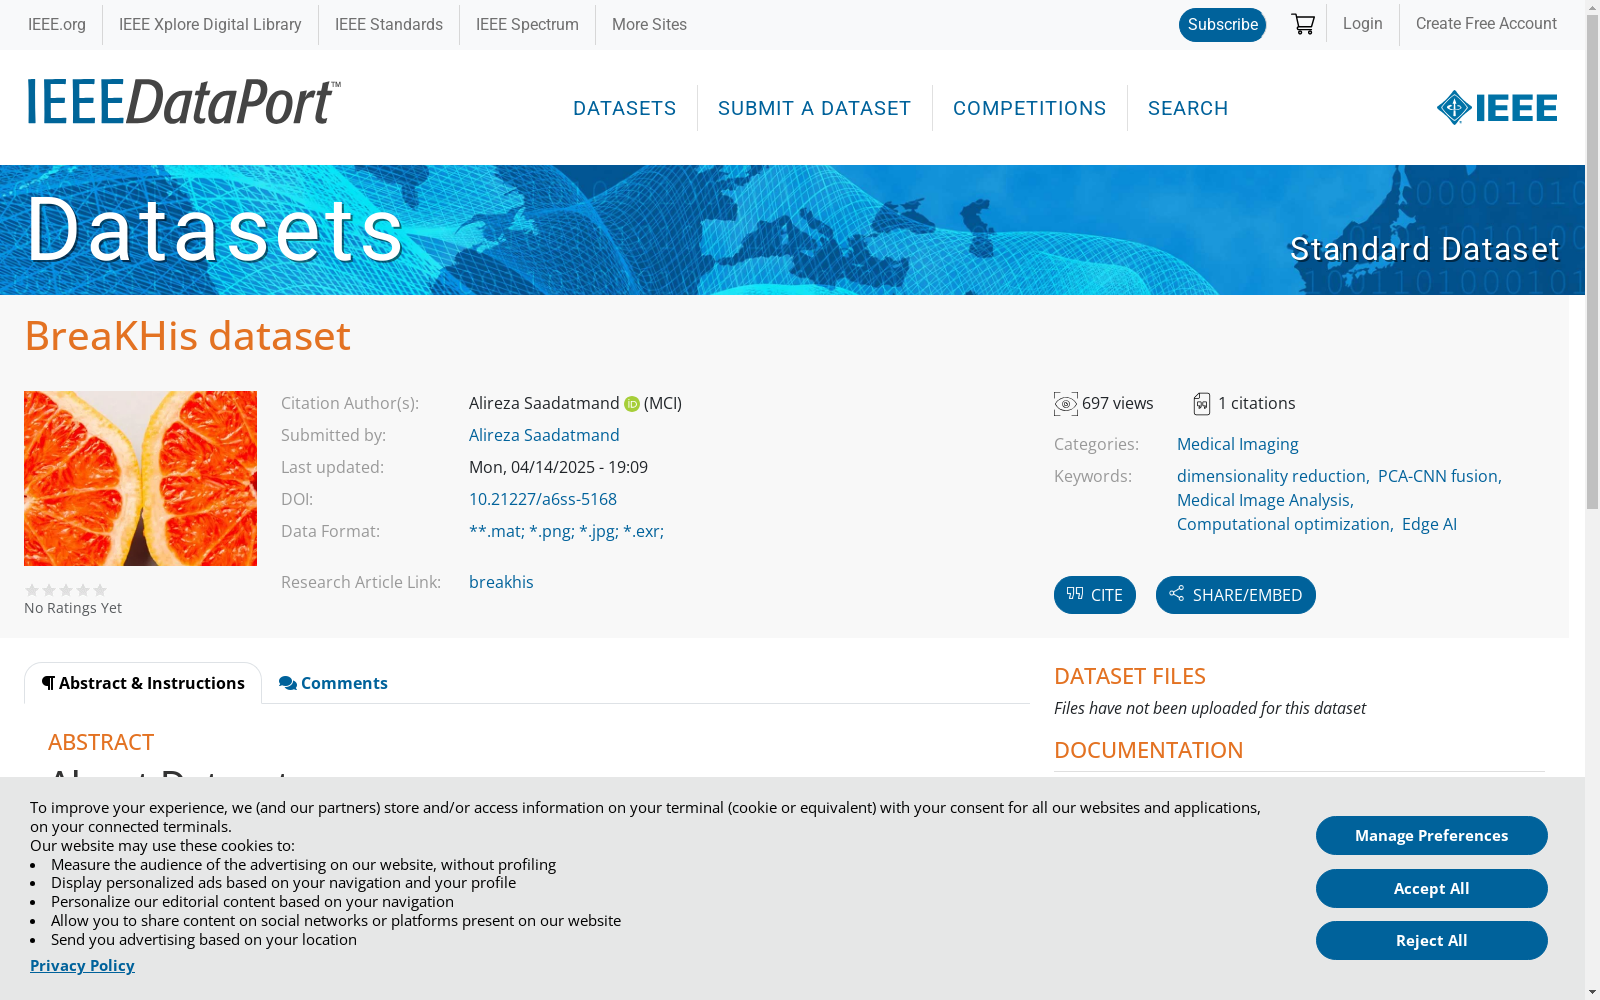Accept all cookies
Viewport: 1600px width, 1000px height.
tap(1432, 889)
